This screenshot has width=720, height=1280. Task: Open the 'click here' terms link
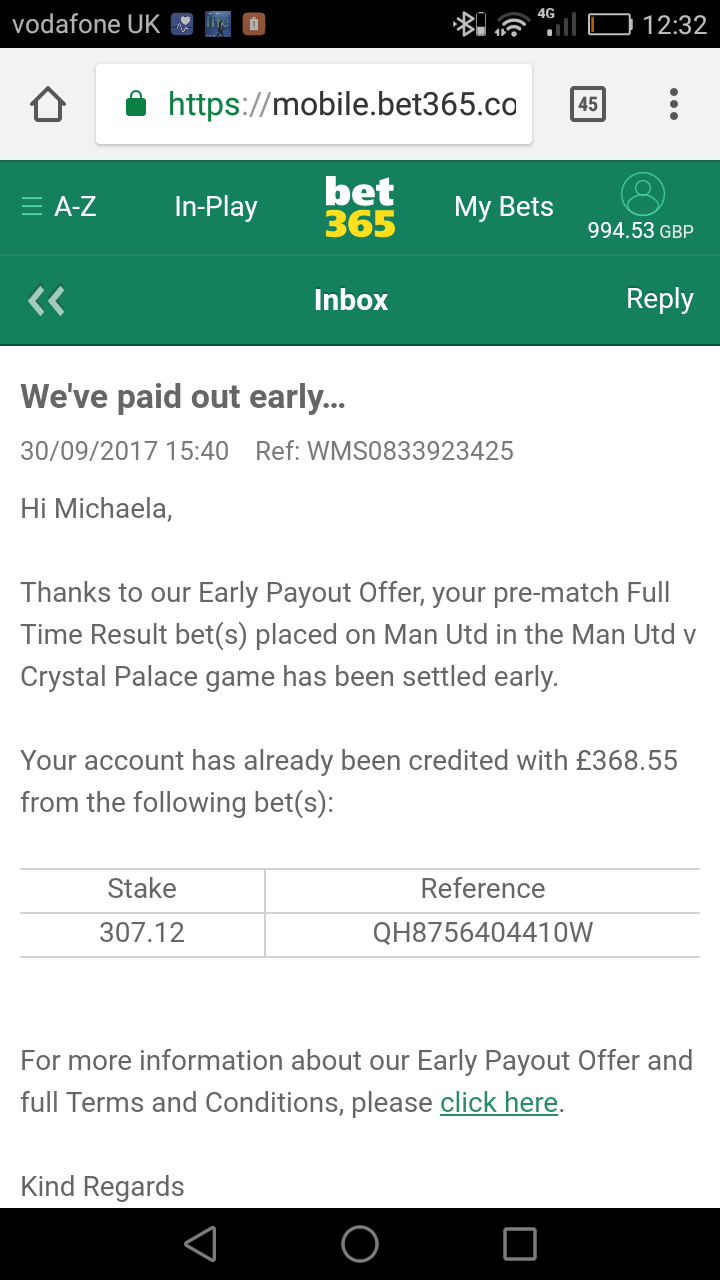(499, 1102)
